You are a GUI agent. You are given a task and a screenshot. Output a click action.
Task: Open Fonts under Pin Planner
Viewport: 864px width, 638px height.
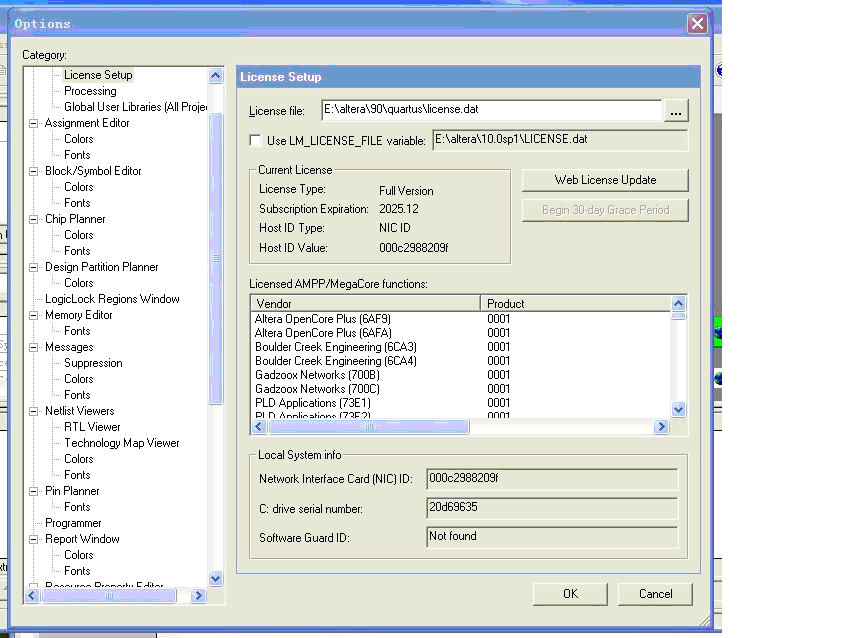[77, 507]
